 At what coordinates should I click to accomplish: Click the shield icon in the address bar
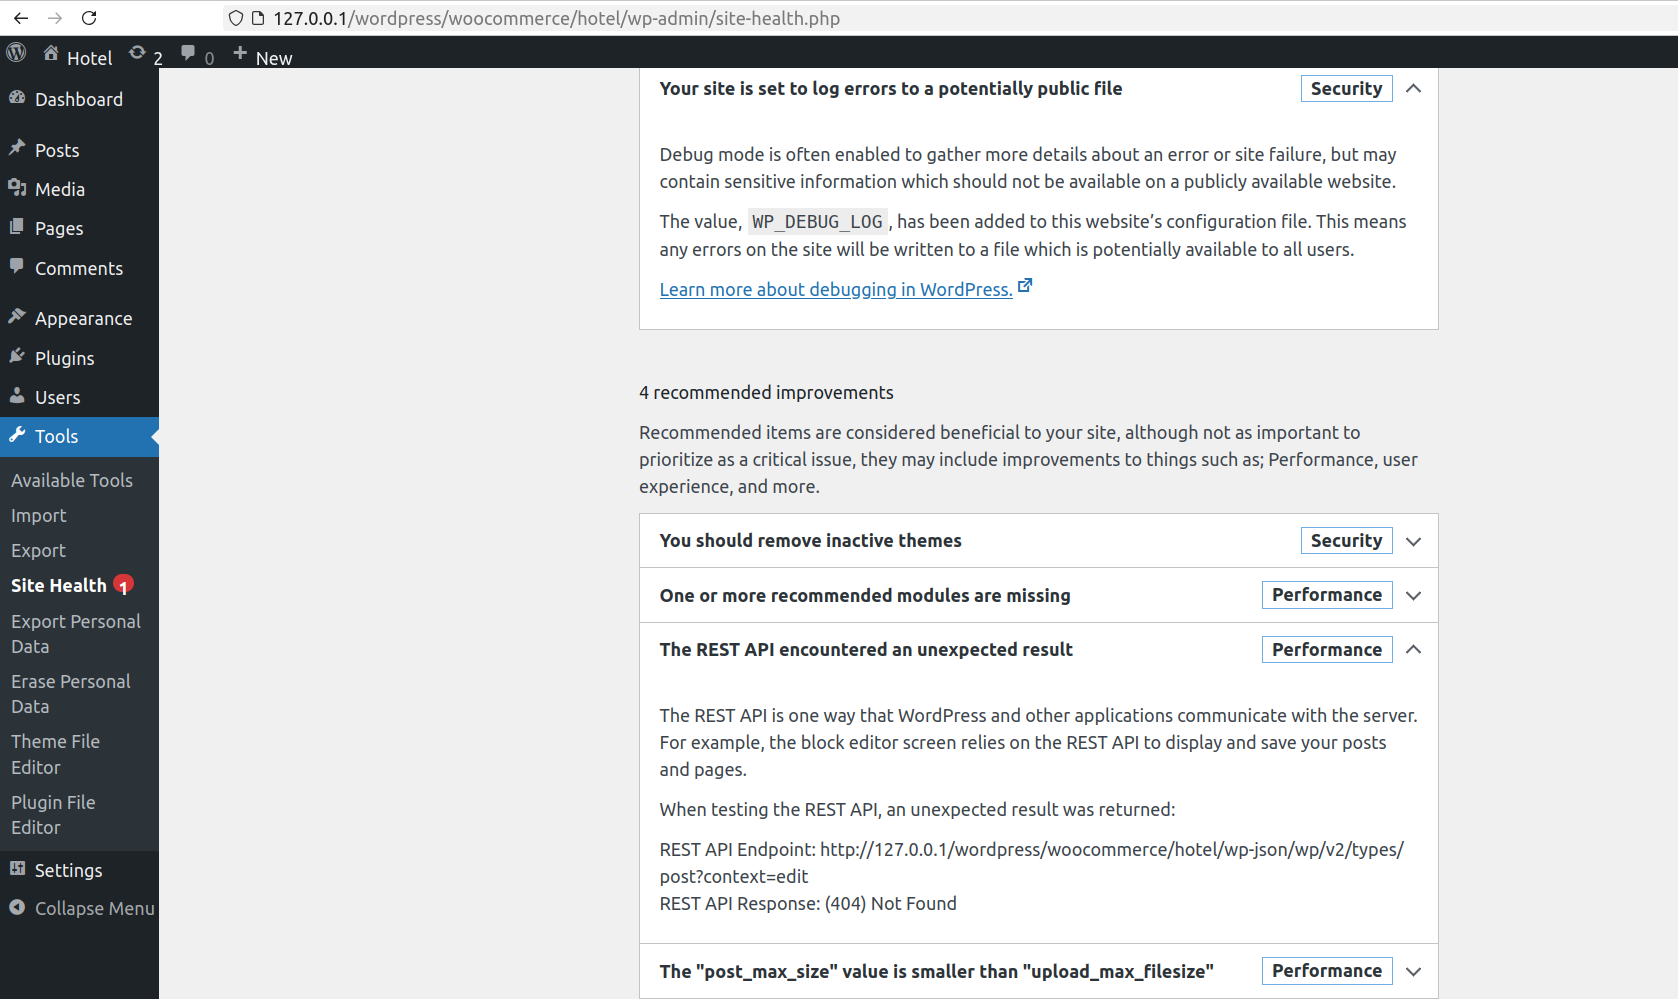(x=236, y=18)
